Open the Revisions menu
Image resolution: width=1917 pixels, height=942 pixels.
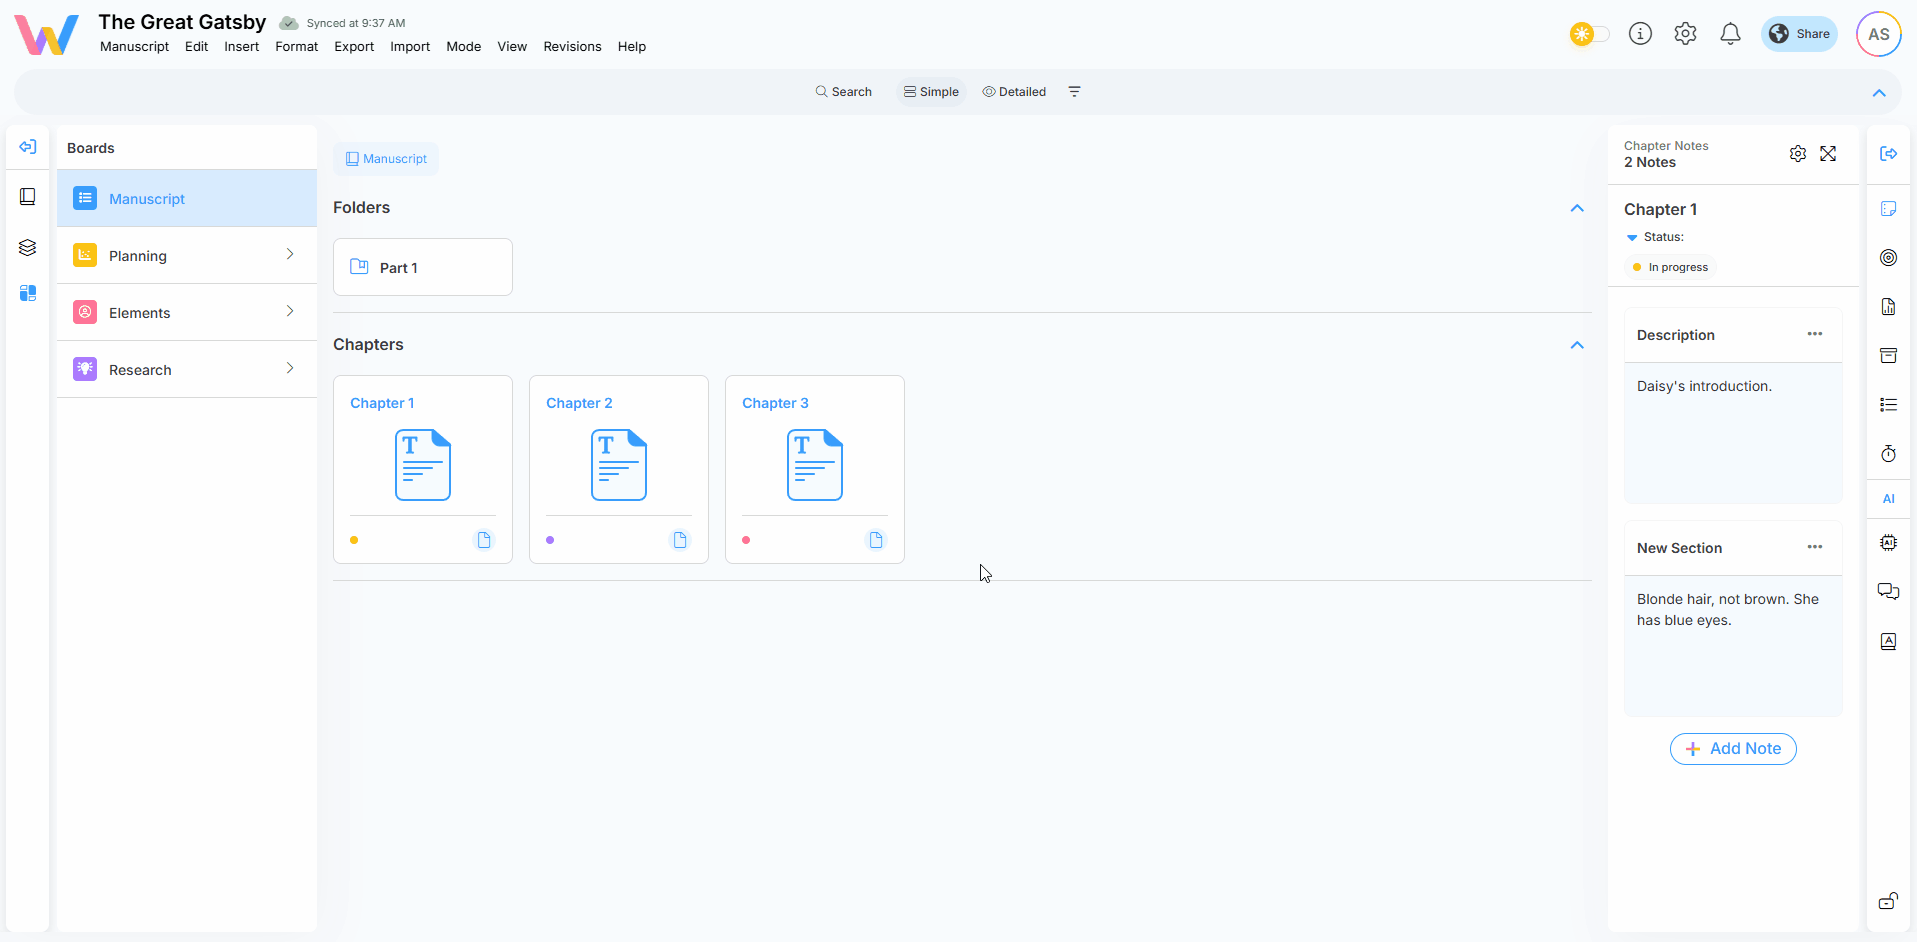(x=572, y=47)
